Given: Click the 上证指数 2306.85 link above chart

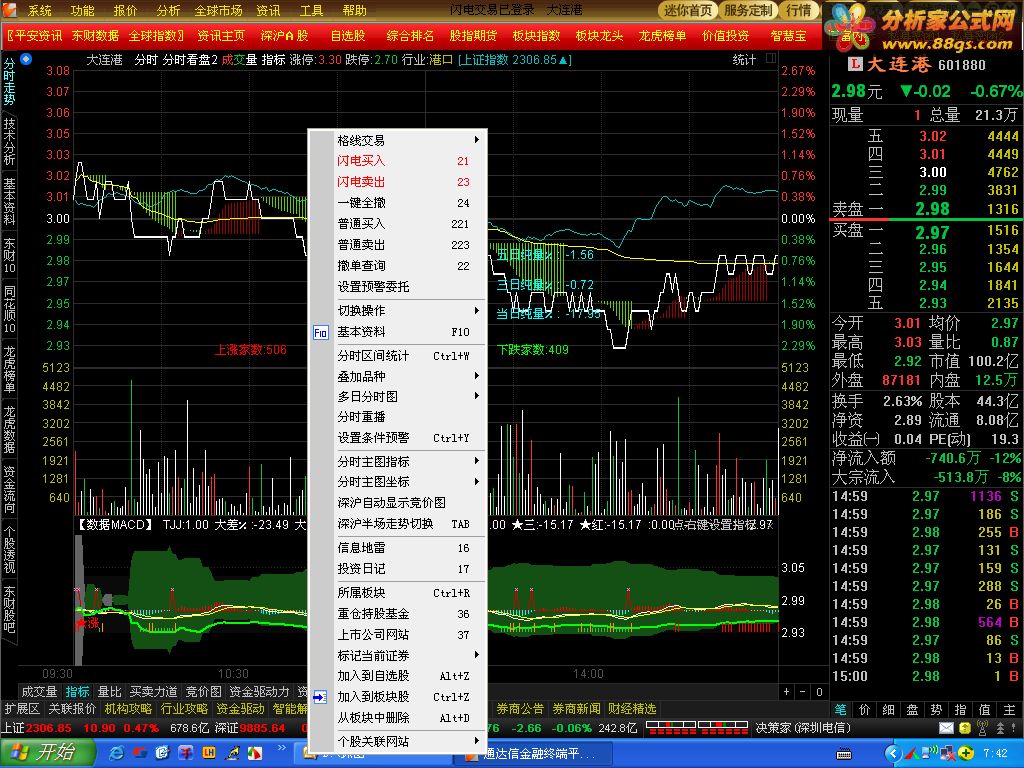Looking at the screenshot, I should (515, 59).
